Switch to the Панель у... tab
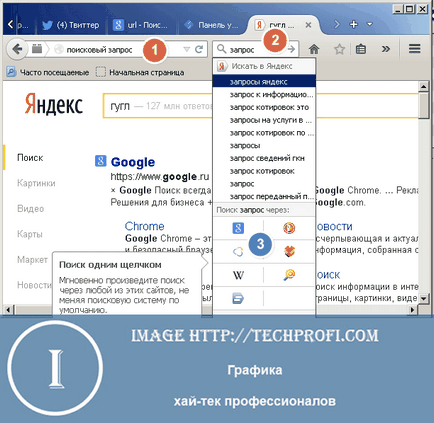 click(x=212, y=25)
